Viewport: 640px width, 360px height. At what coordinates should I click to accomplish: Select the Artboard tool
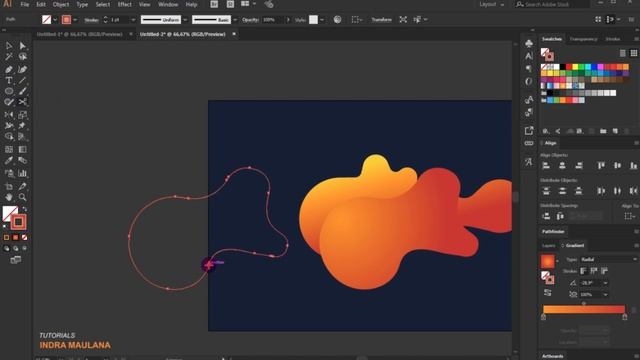tap(9, 187)
